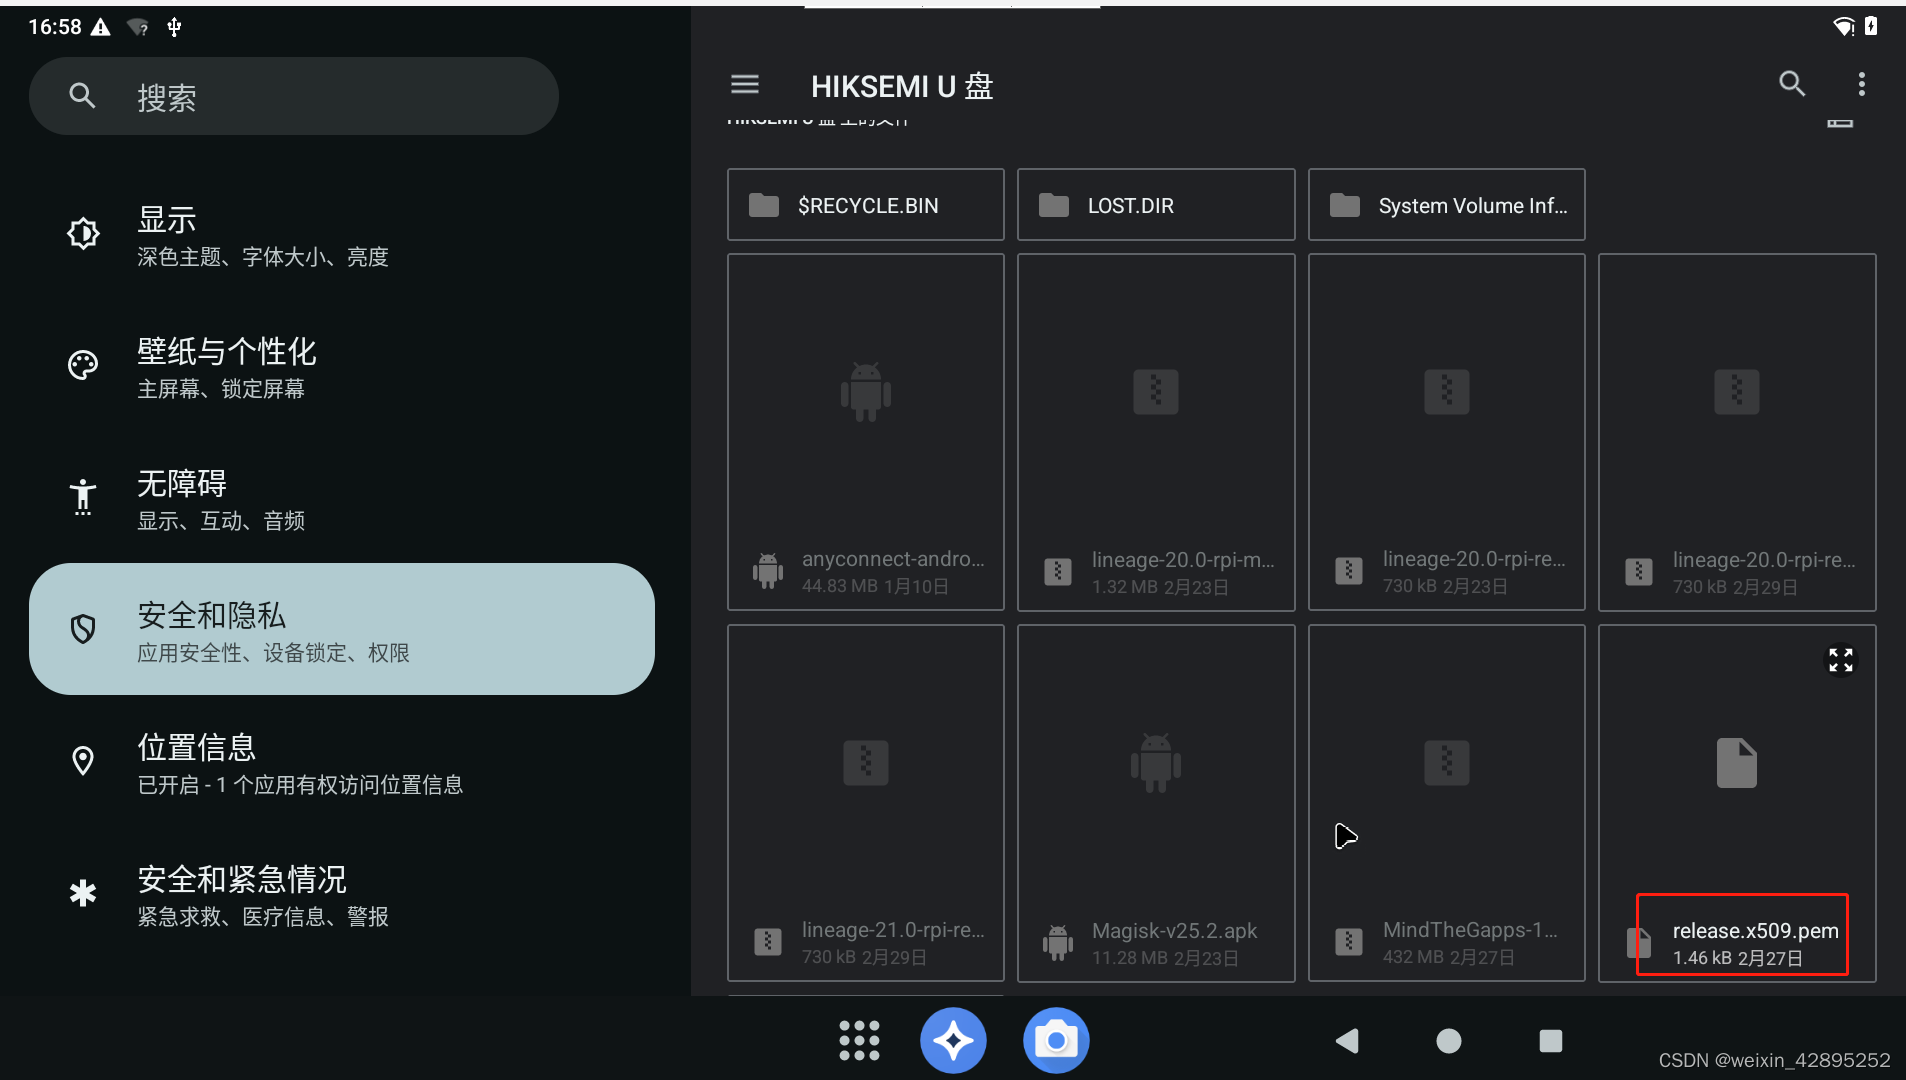Select the lineage-21.0-rpi-re zip file
Image resolution: width=1906 pixels, height=1080 pixels.
click(866, 803)
